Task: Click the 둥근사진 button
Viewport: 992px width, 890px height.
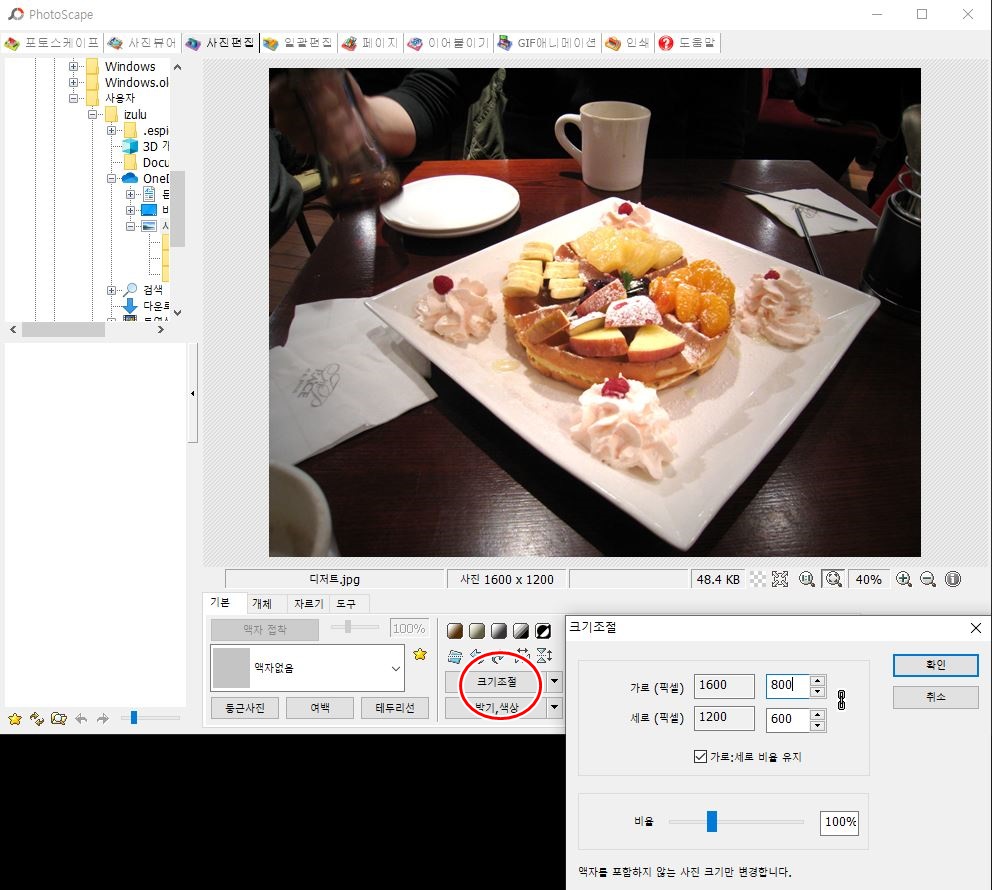Action: pyautogui.click(x=245, y=708)
